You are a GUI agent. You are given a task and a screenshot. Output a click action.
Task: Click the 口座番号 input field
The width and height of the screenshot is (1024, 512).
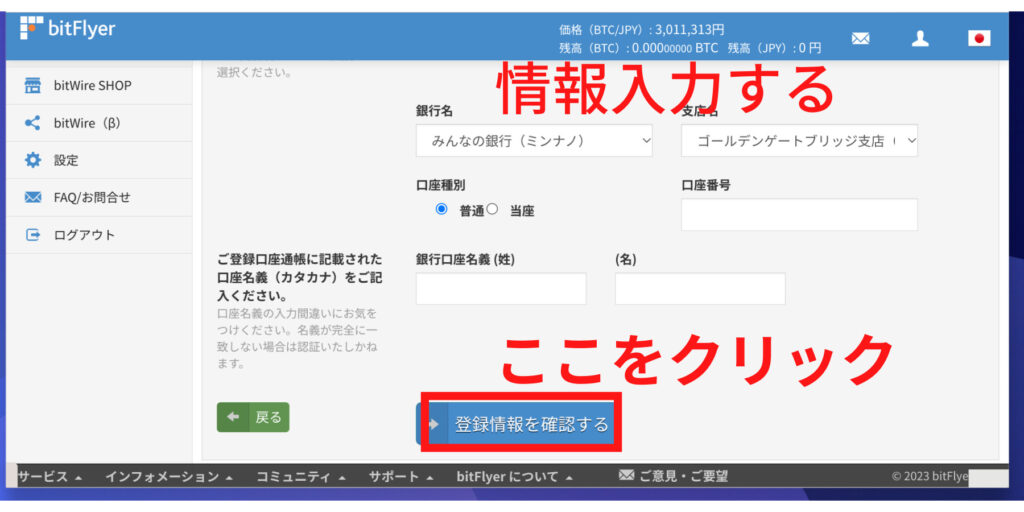click(x=799, y=215)
